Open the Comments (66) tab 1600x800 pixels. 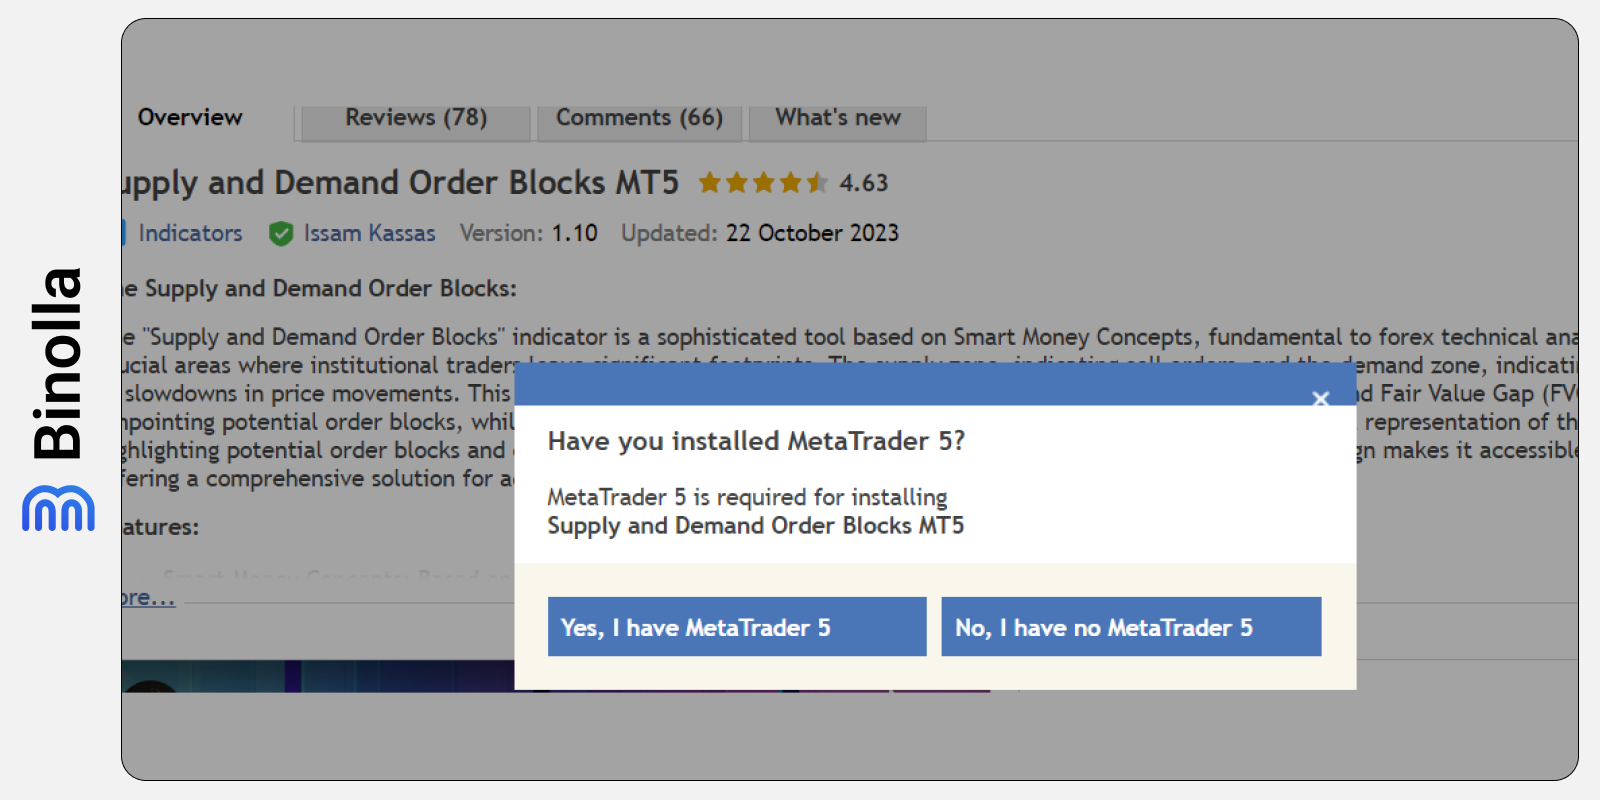pos(640,118)
